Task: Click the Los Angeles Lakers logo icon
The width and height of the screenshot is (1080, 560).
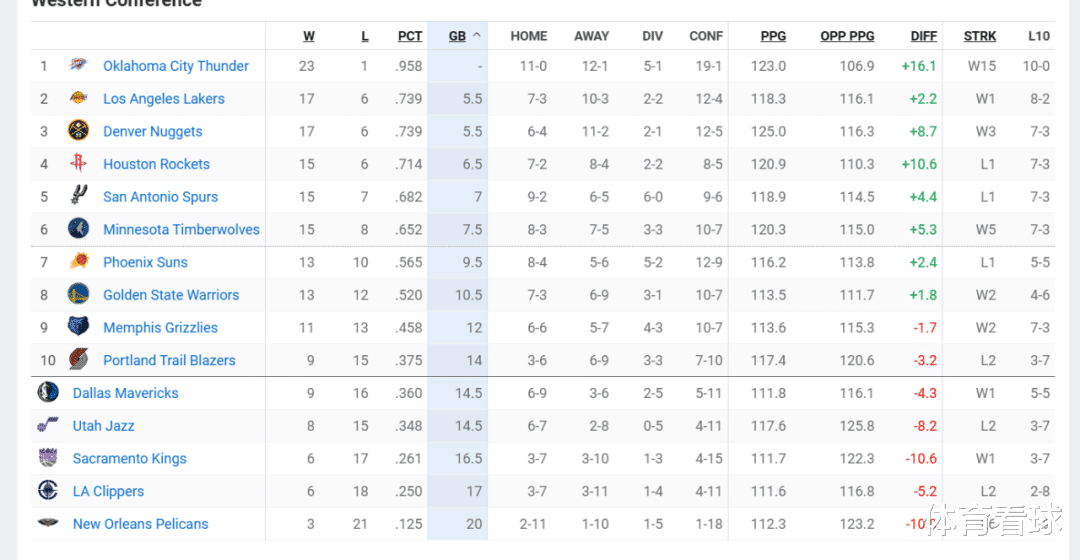Action: click(x=78, y=99)
